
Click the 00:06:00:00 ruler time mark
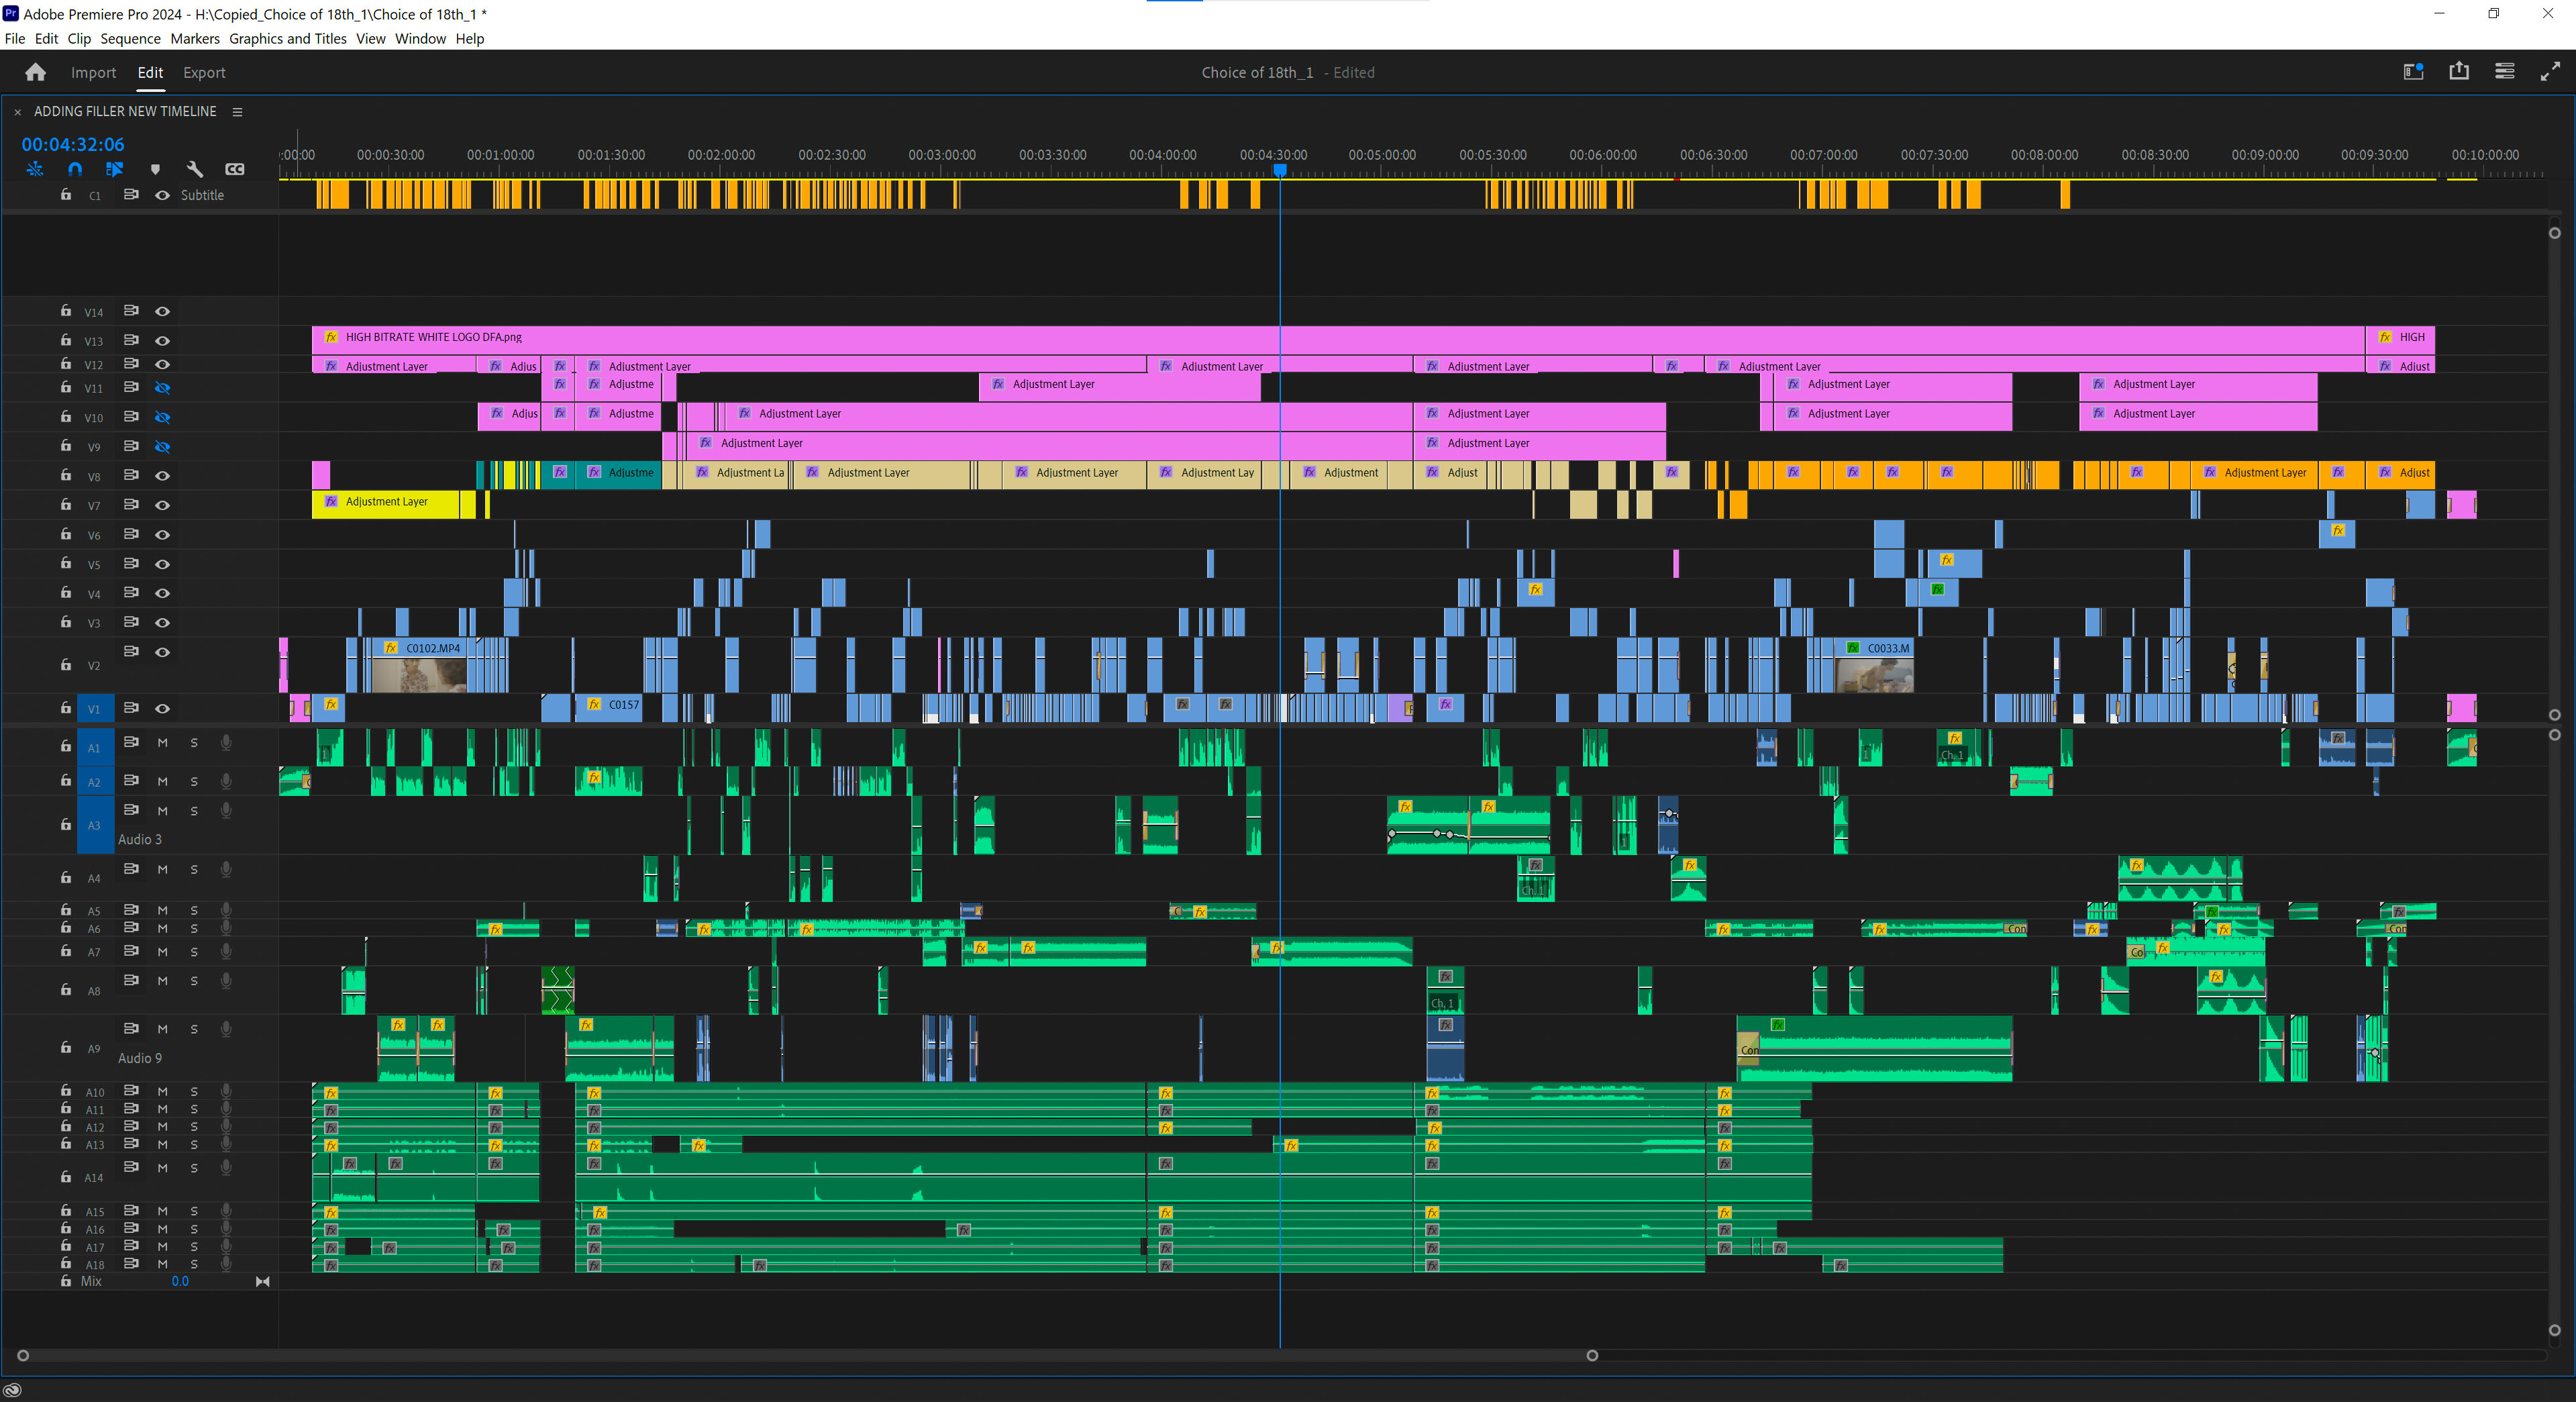click(1603, 155)
